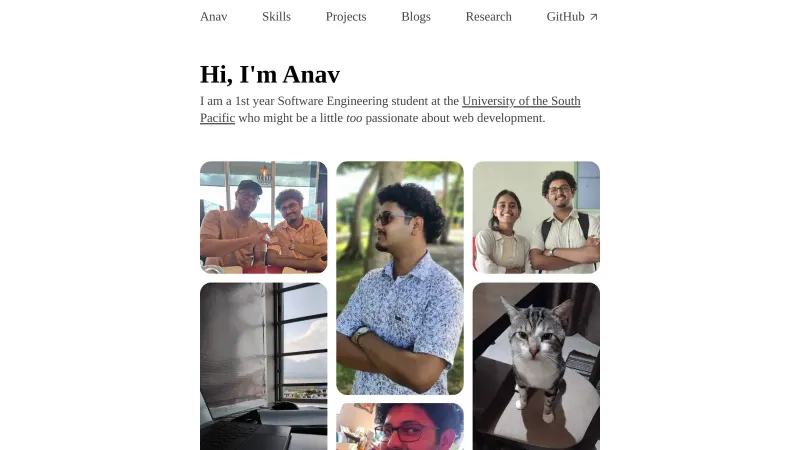Open photo of woman and man with backpack
This screenshot has width=800, height=450.
pos(536,217)
